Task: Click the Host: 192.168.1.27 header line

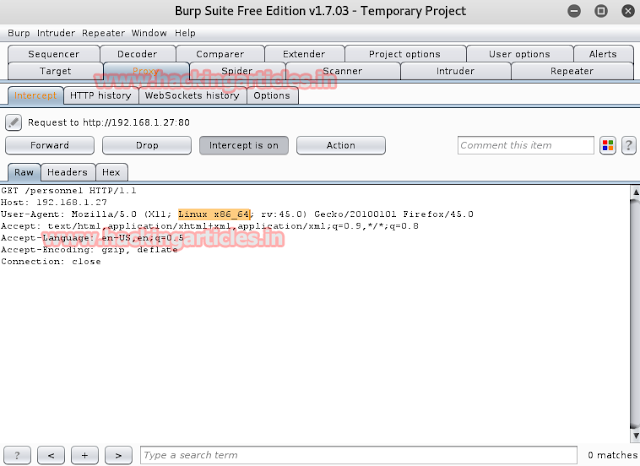Action: pyautogui.click(x=54, y=202)
